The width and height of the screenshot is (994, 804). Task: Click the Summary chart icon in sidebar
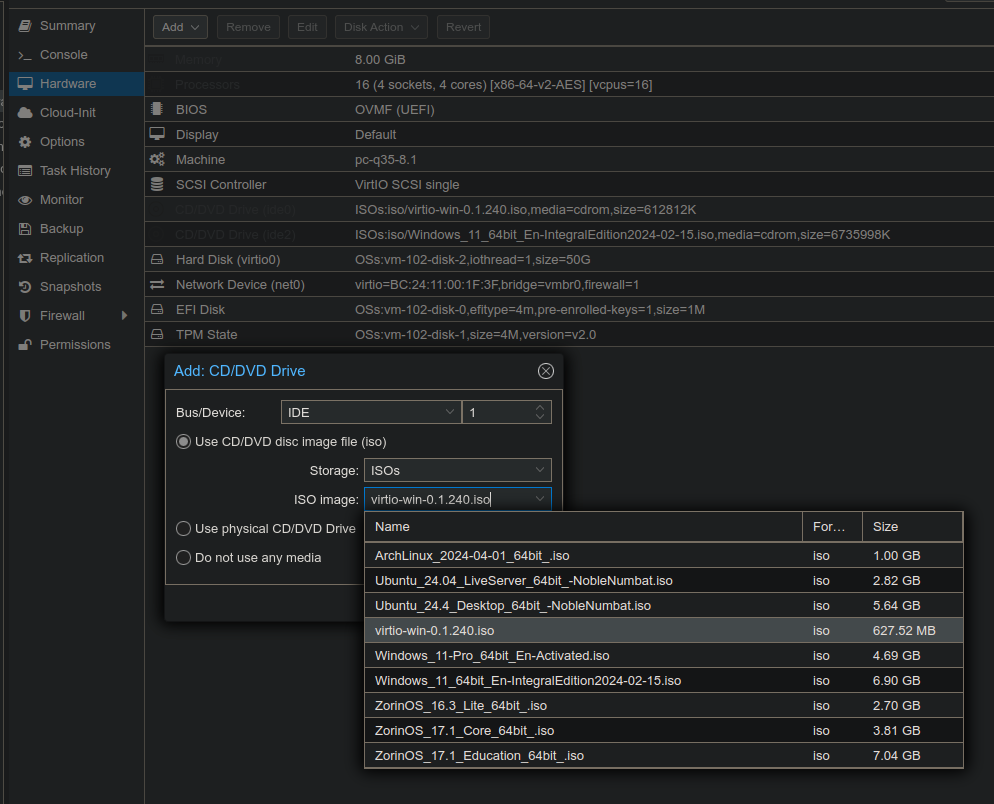[x=25, y=26]
